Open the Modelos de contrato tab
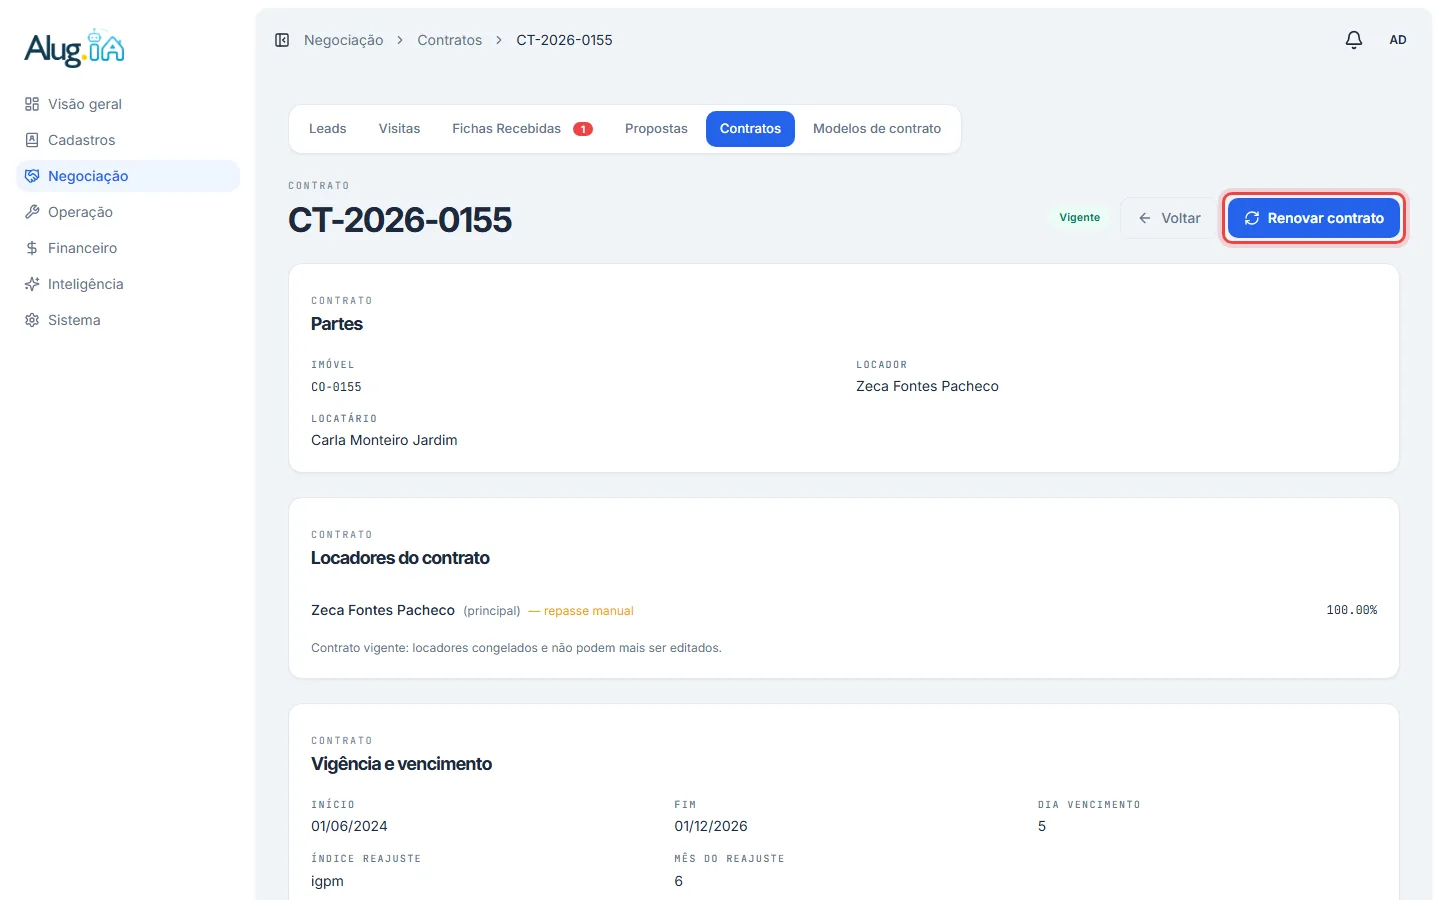 point(877,129)
